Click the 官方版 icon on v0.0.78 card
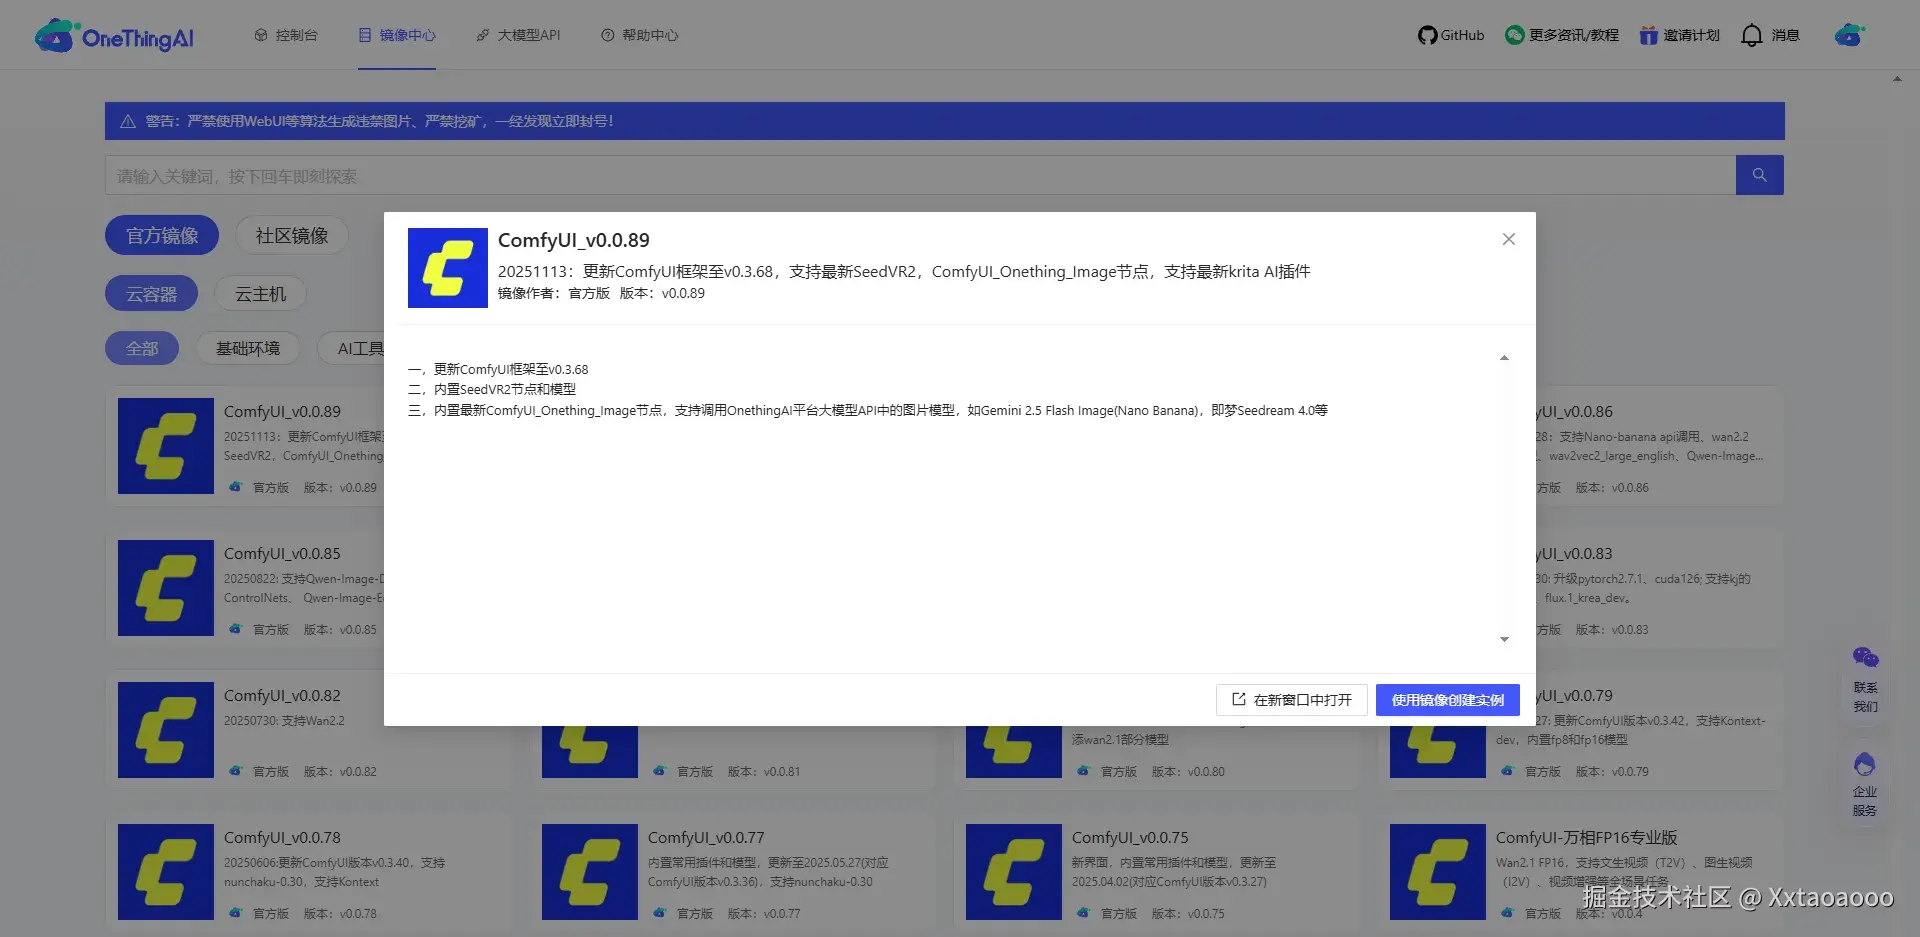 235,913
